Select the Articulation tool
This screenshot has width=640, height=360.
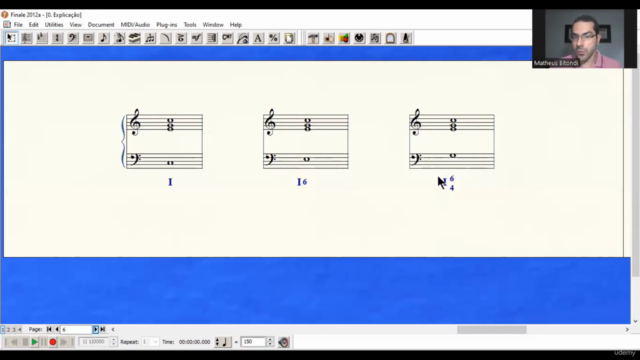pyautogui.click(x=181, y=38)
